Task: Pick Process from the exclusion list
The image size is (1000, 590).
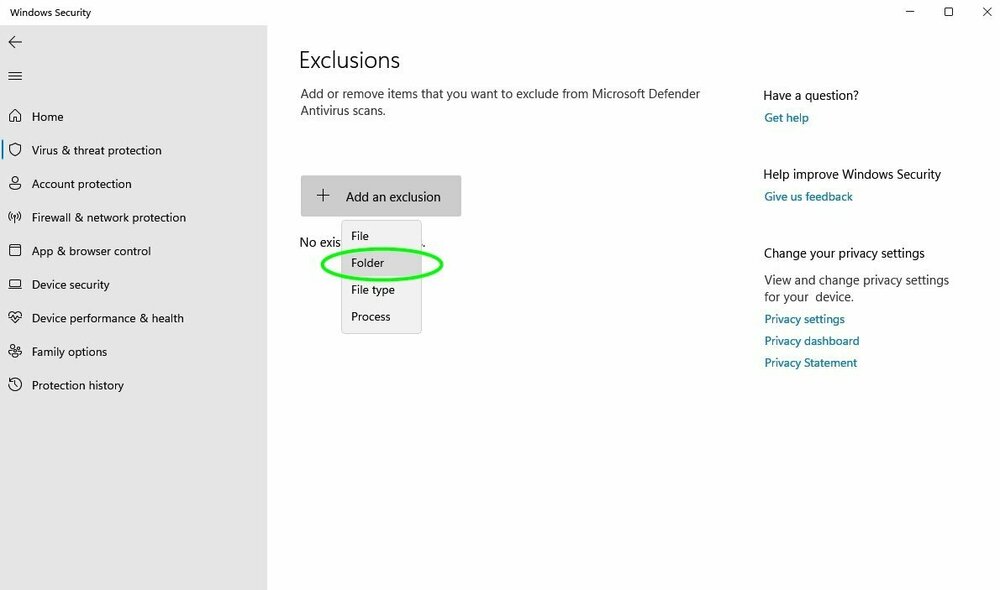Action: [x=371, y=317]
